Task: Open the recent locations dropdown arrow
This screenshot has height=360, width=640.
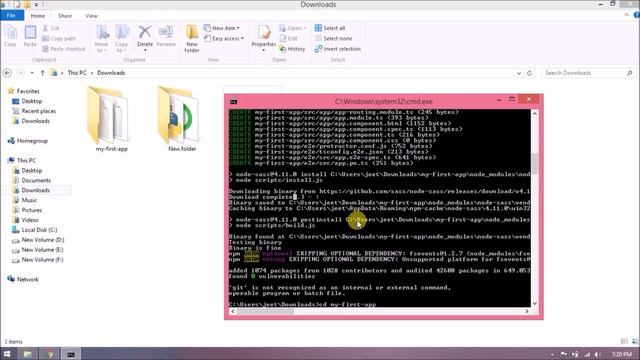Action: click(x=32, y=73)
